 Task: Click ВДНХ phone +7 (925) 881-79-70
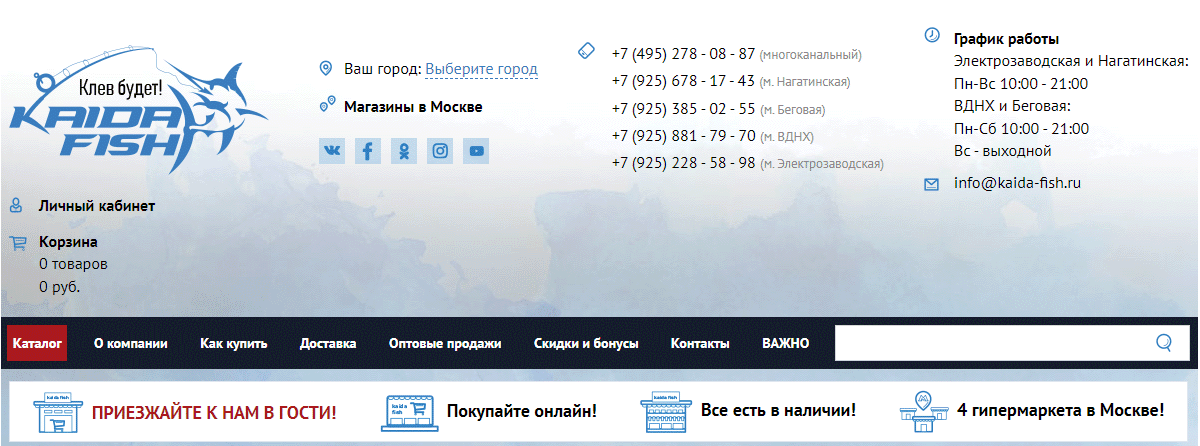coord(684,136)
